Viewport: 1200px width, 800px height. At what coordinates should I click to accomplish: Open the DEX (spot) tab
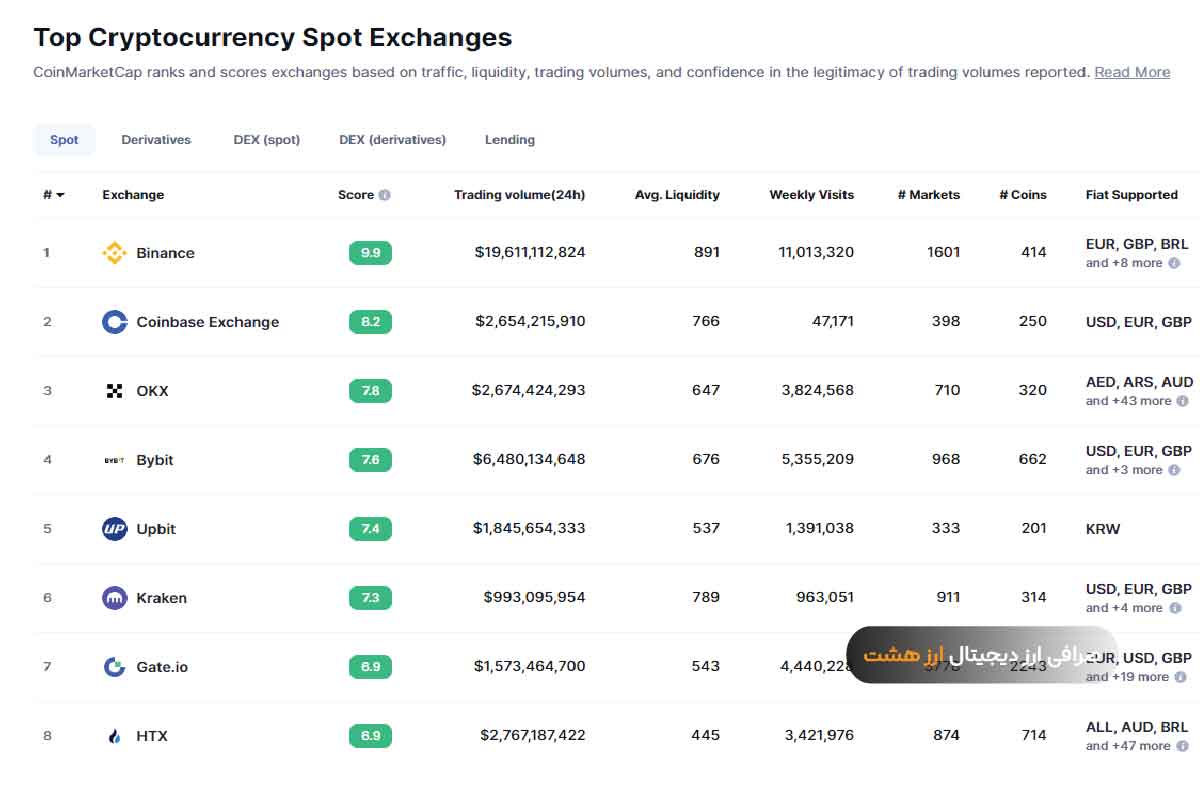pos(266,140)
